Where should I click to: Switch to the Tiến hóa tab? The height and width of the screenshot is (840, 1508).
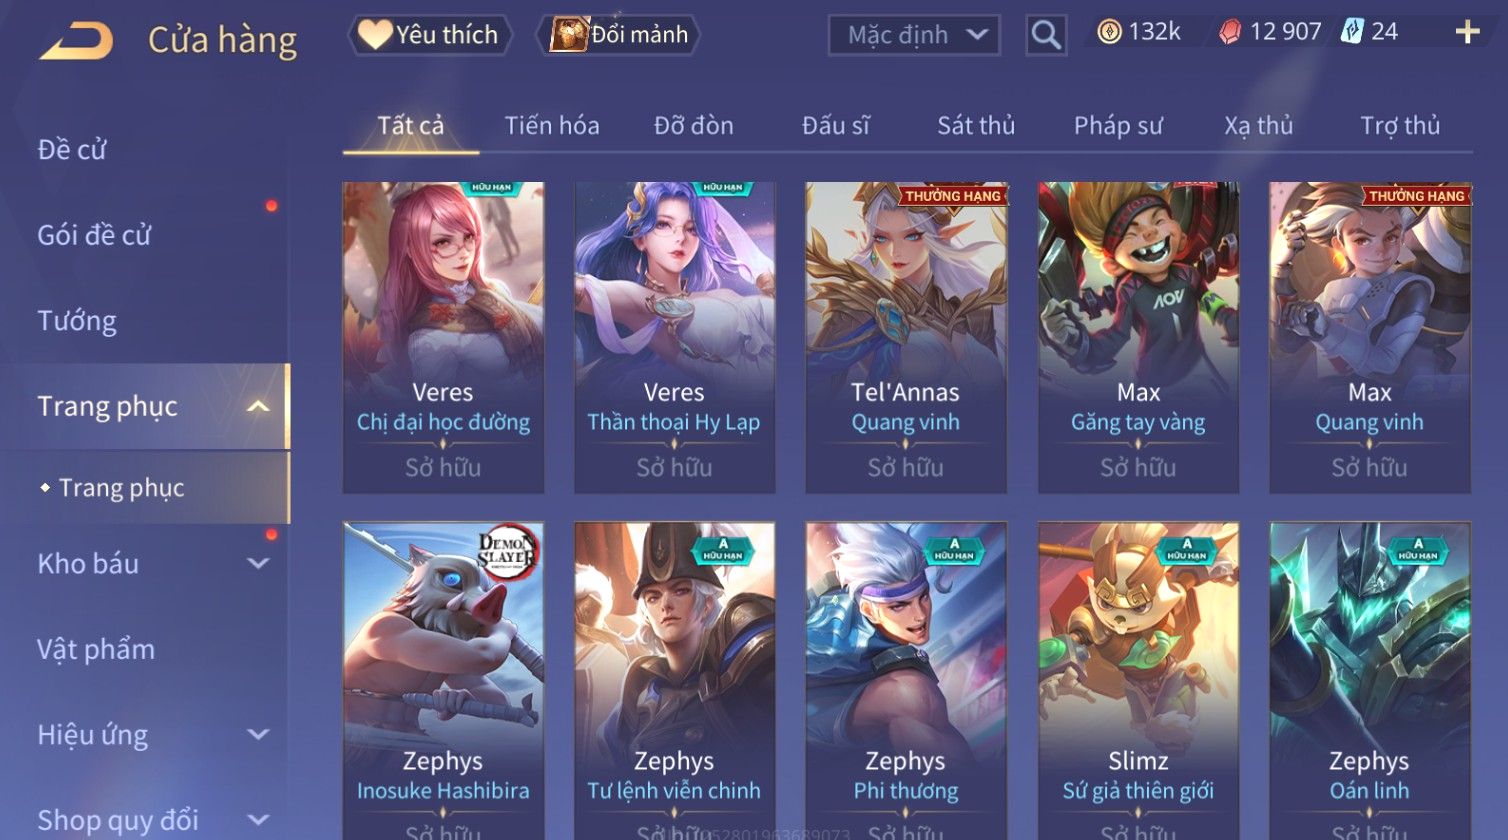[x=552, y=126]
